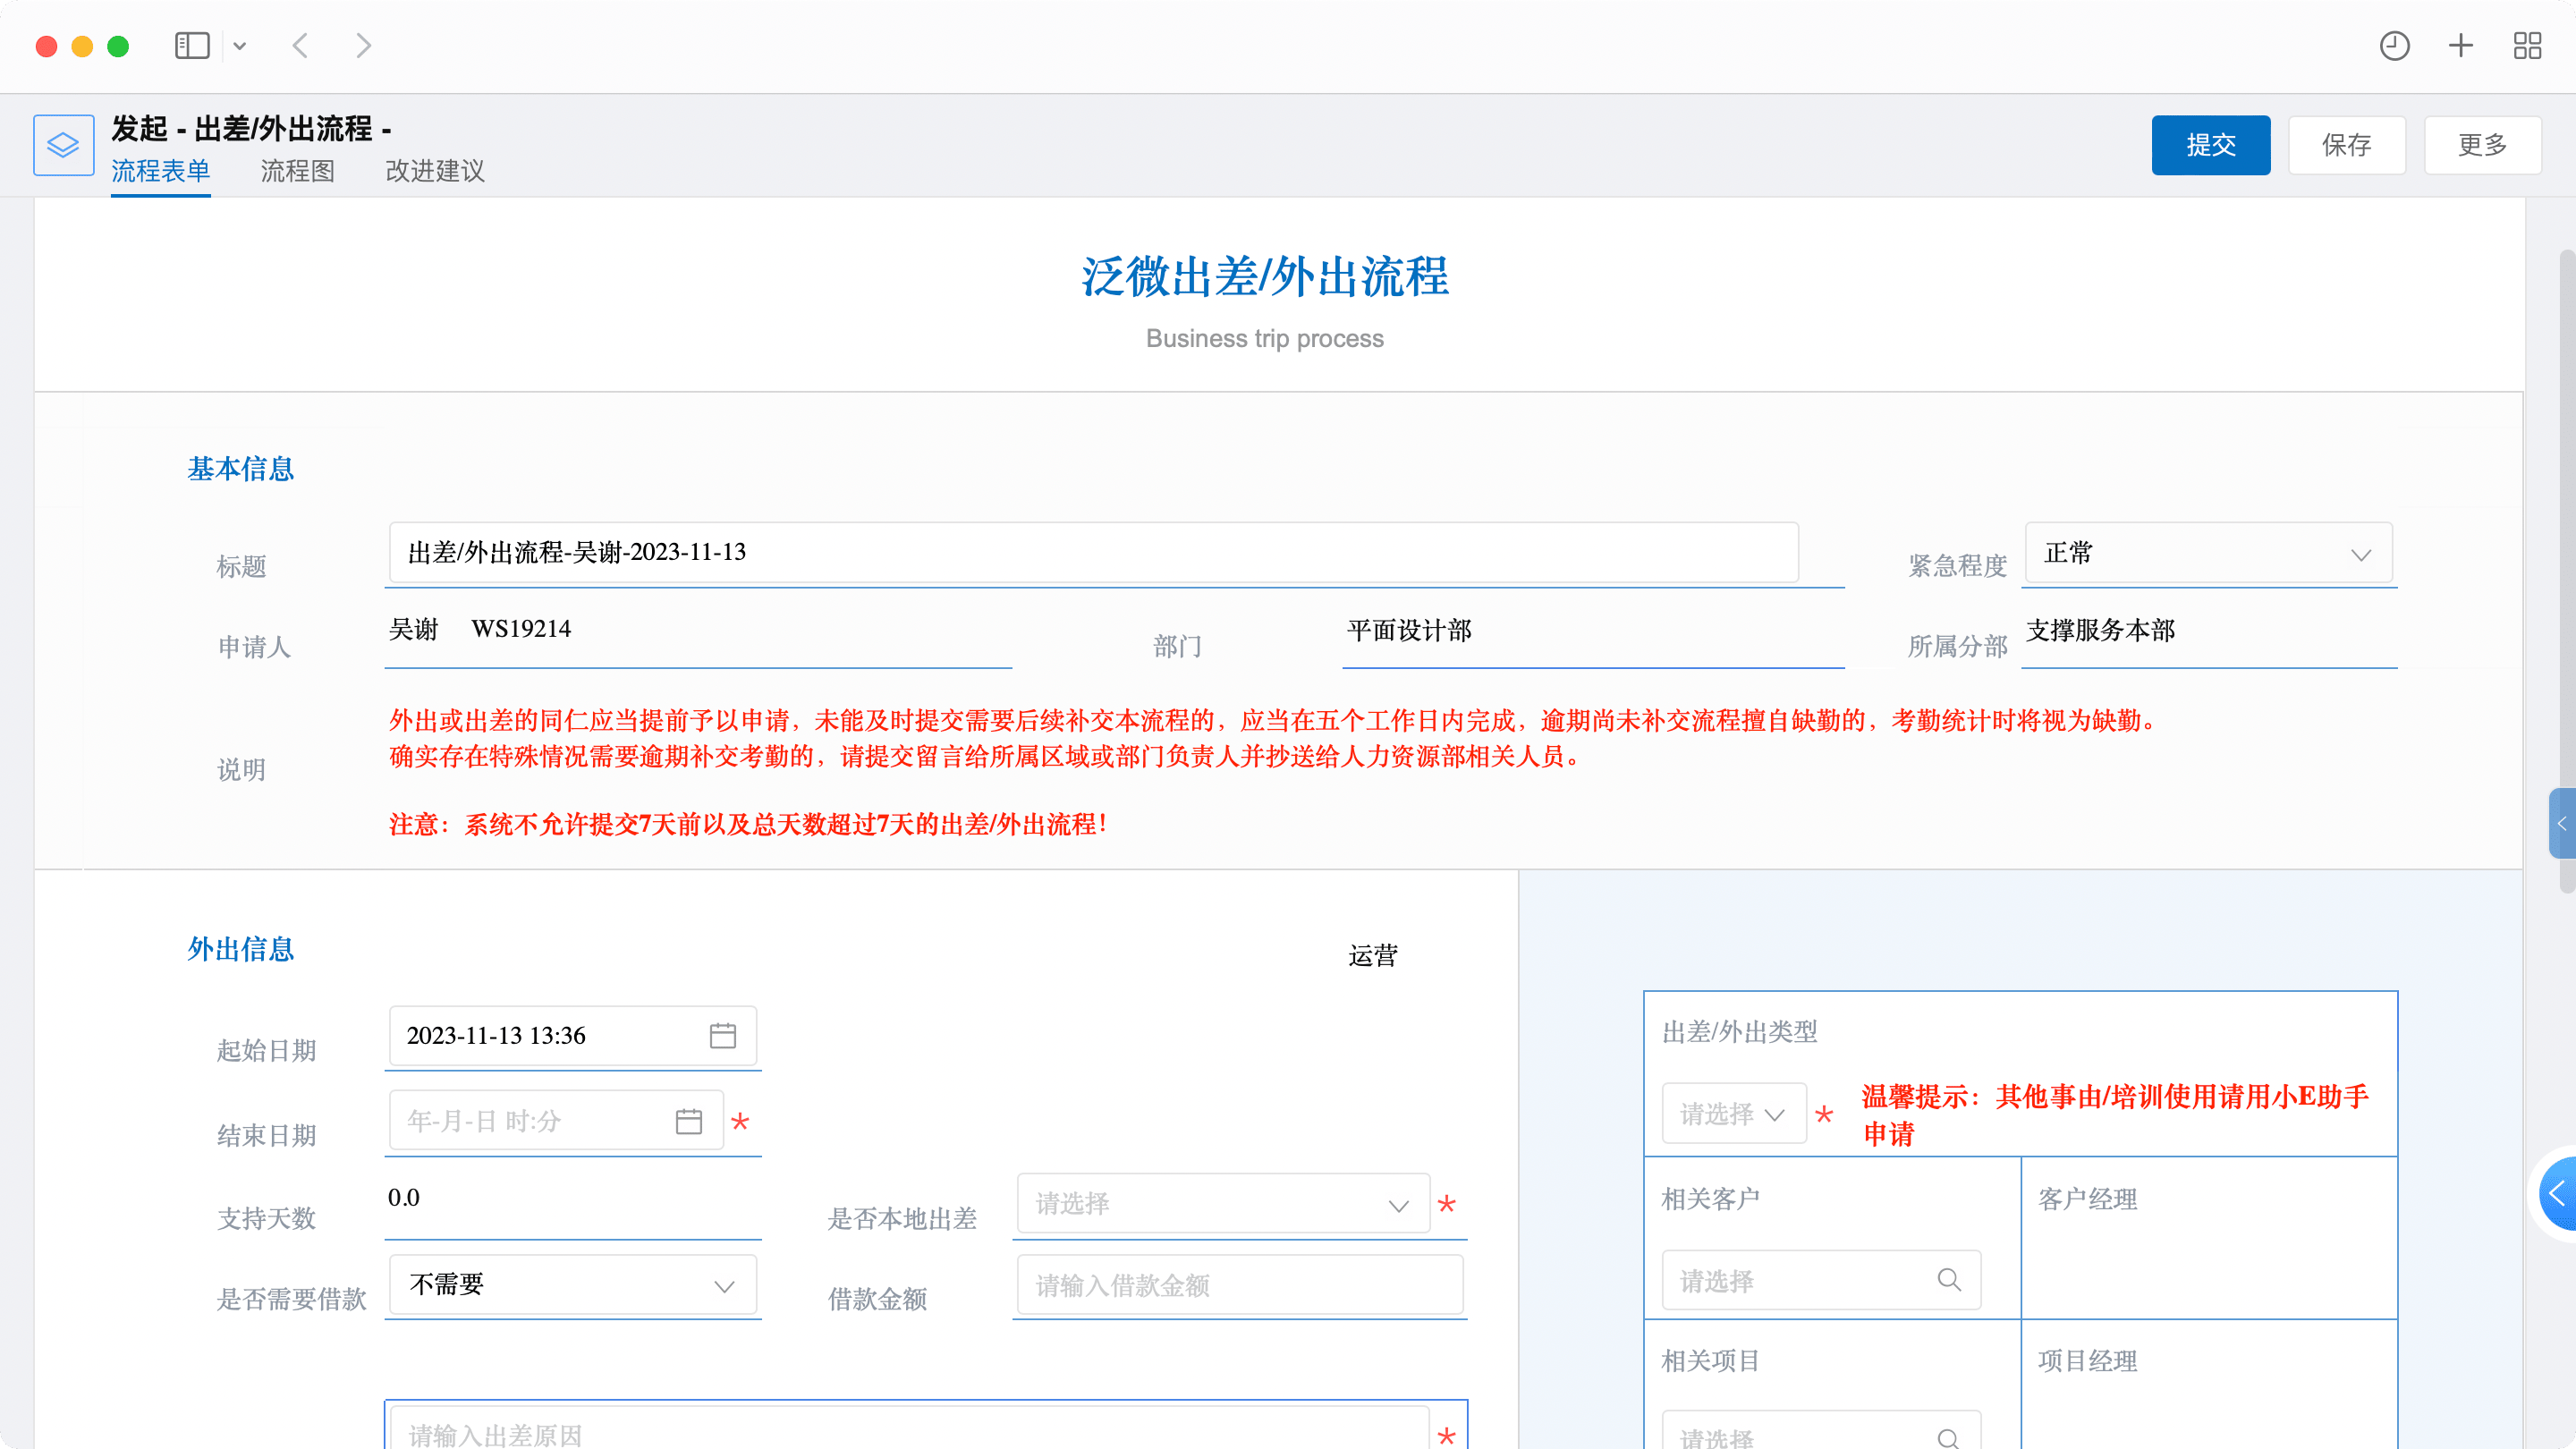Click the red 注意 seven-day warning text
The image size is (2576, 1449).
coord(749,825)
